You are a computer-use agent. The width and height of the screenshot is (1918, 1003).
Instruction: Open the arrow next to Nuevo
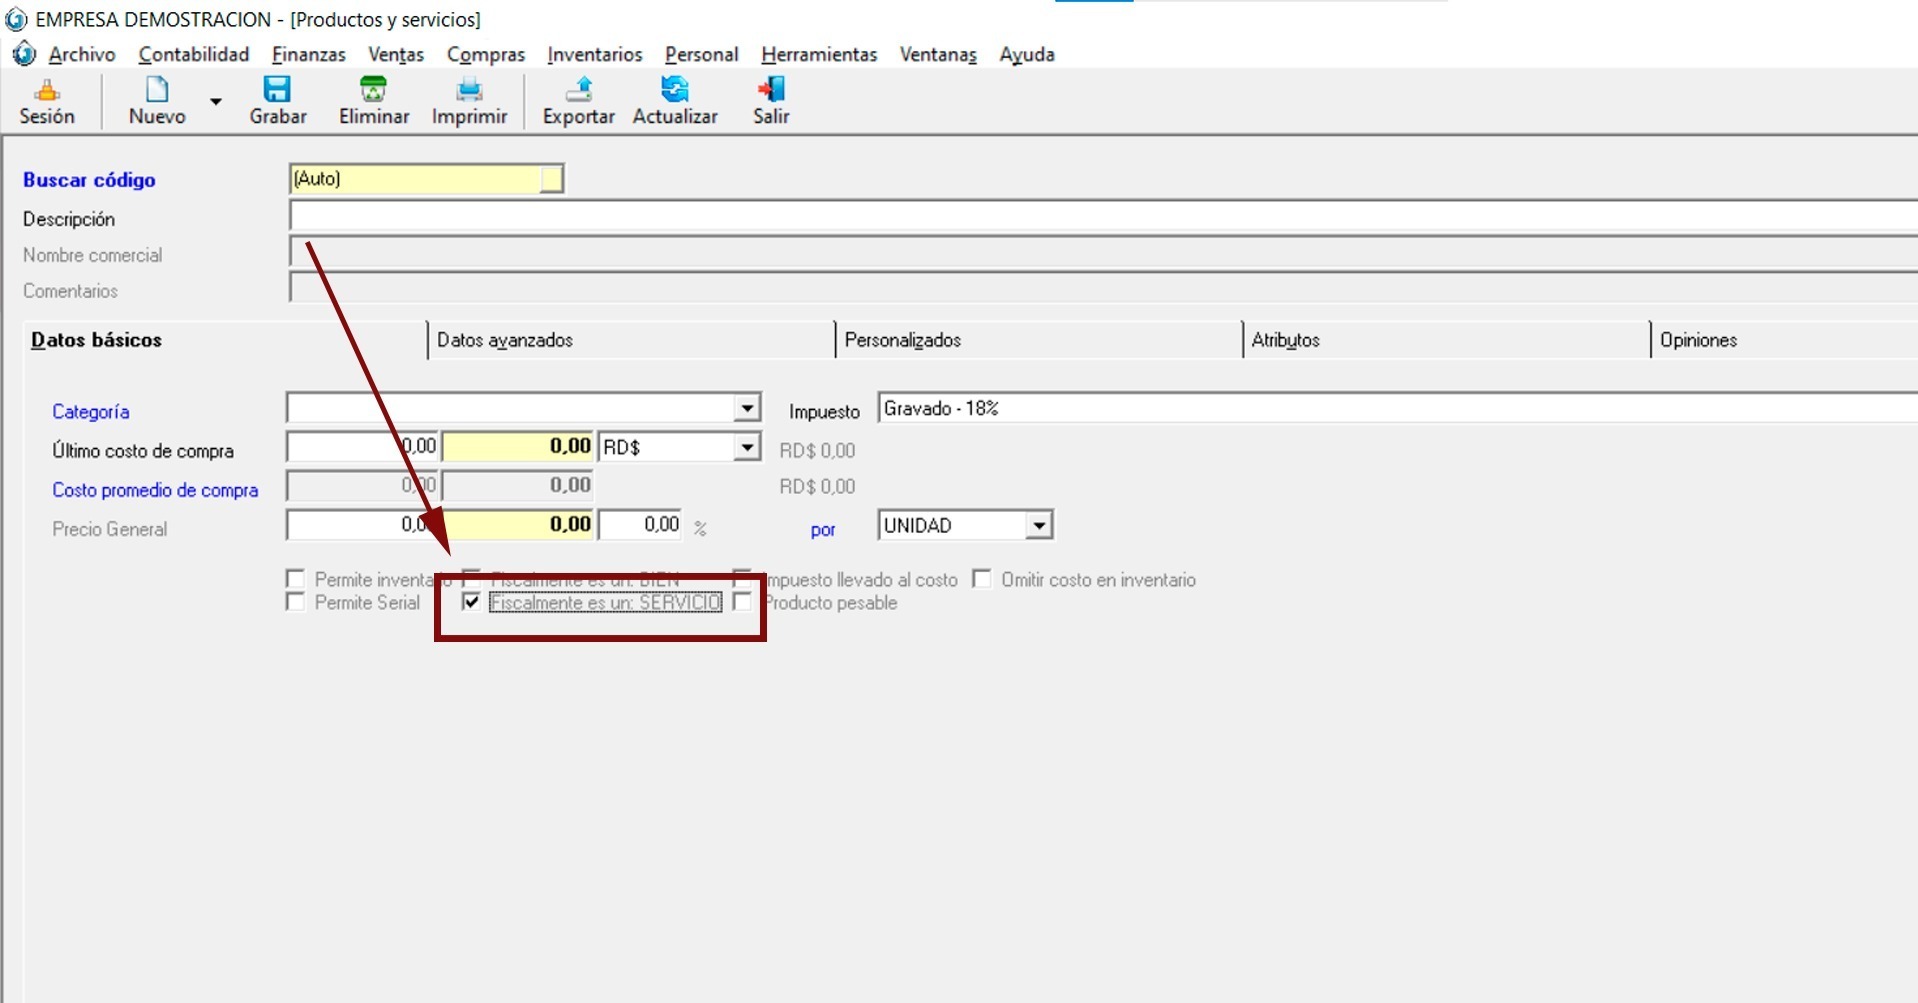pyautogui.click(x=215, y=102)
